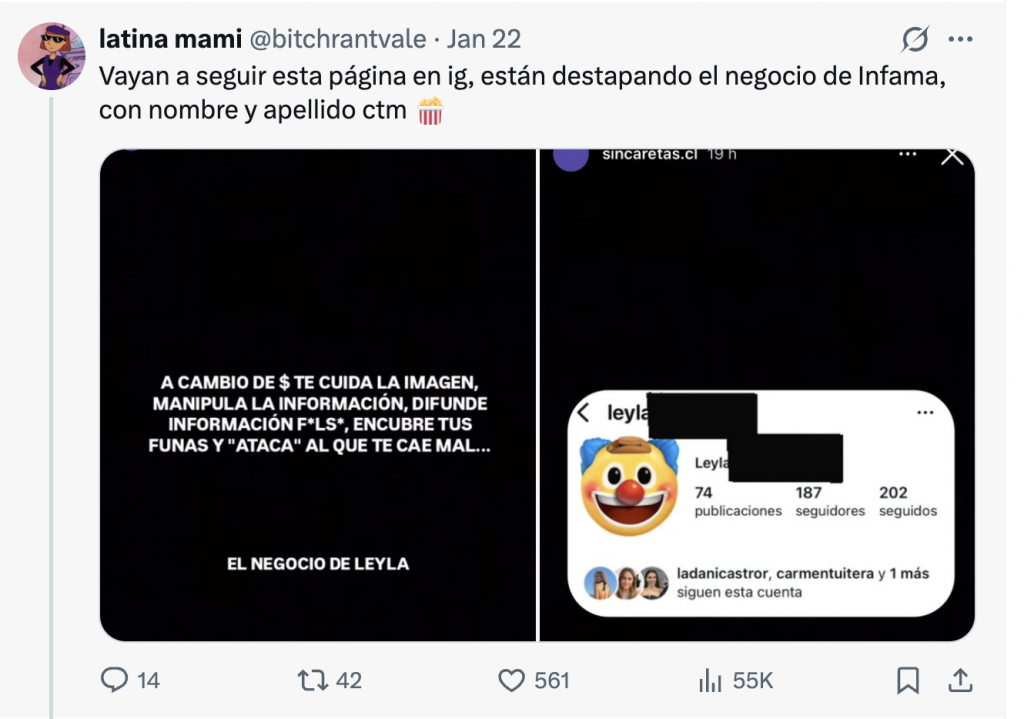Open the Leyla profile card's three-dot menu
The width and height of the screenshot is (1024, 719).
pyautogui.click(x=925, y=412)
